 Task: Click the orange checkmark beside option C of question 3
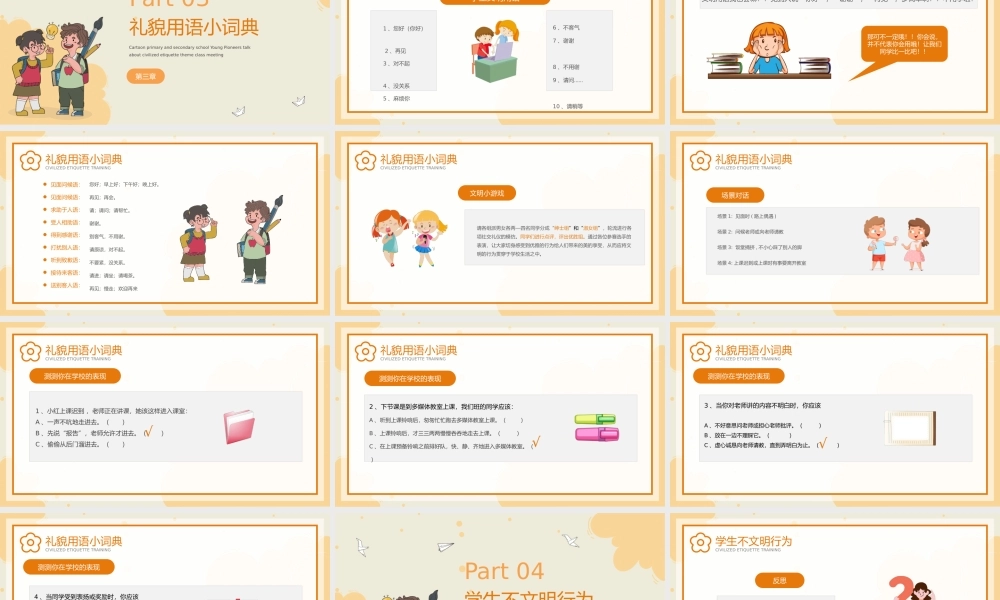pyautogui.click(x=823, y=443)
